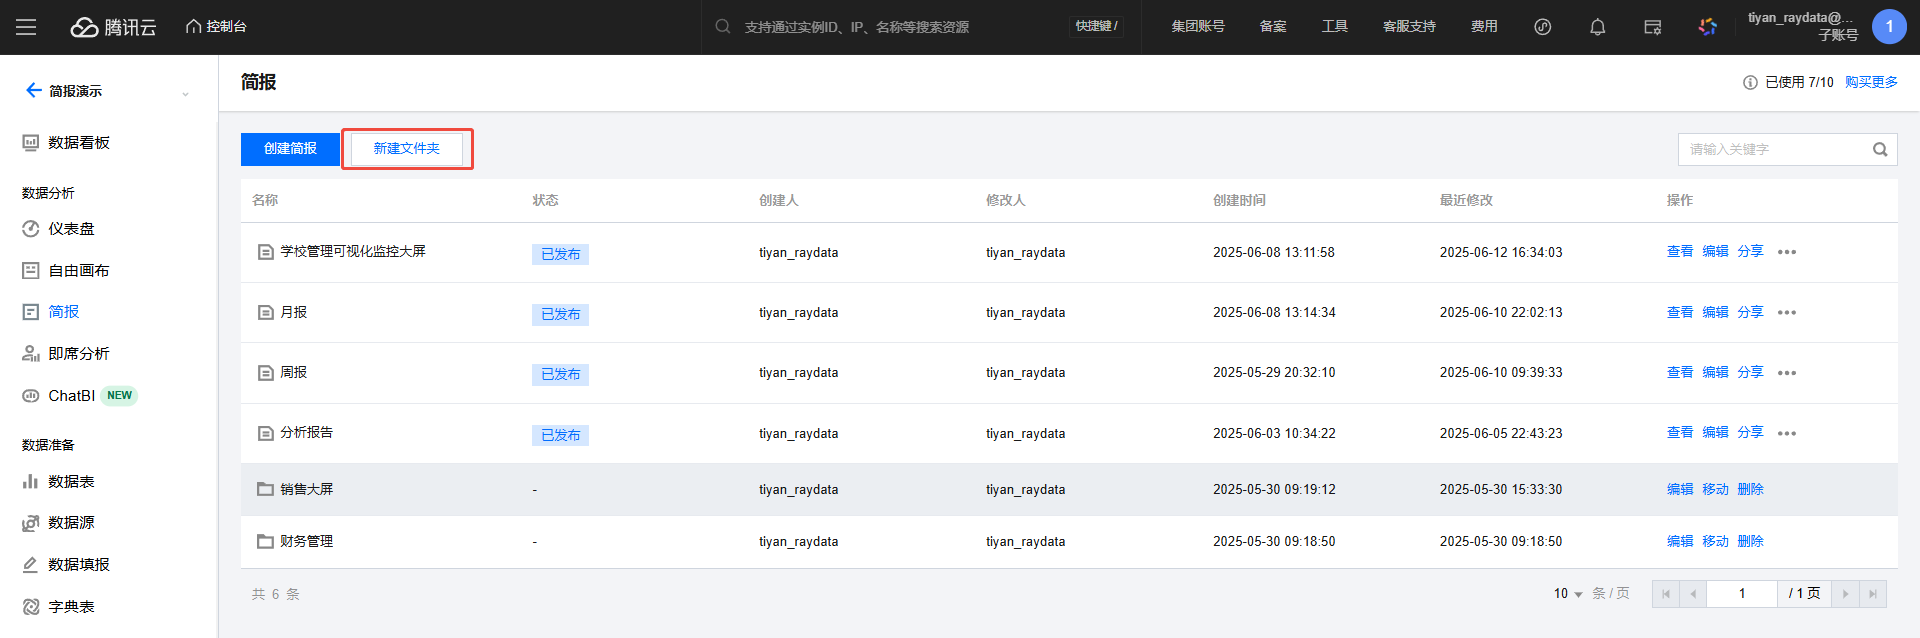Click 编辑 for 学校管理可视化监控大屏
This screenshot has height=638, width=1920.
tap(1714, 252)
